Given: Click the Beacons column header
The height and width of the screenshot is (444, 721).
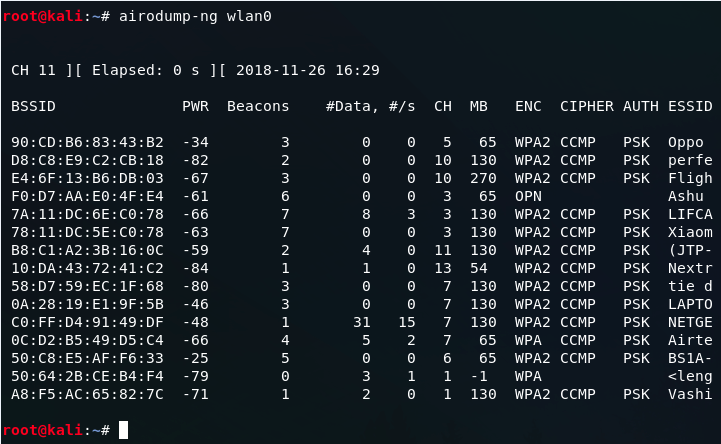Looking at the screenshot, I should (258, 106).
